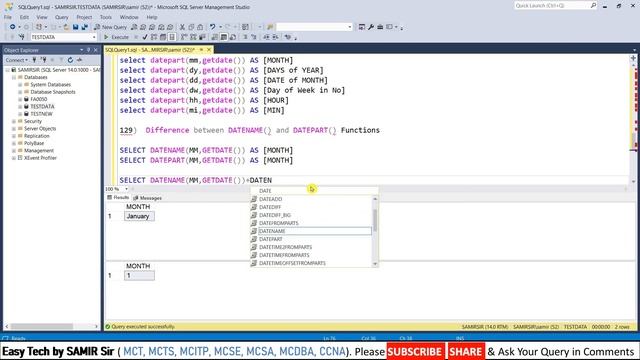This screenshot has width=640, height=360.
Task: Close the SQLQuery1.sql tab
Action: coord(209,50)
